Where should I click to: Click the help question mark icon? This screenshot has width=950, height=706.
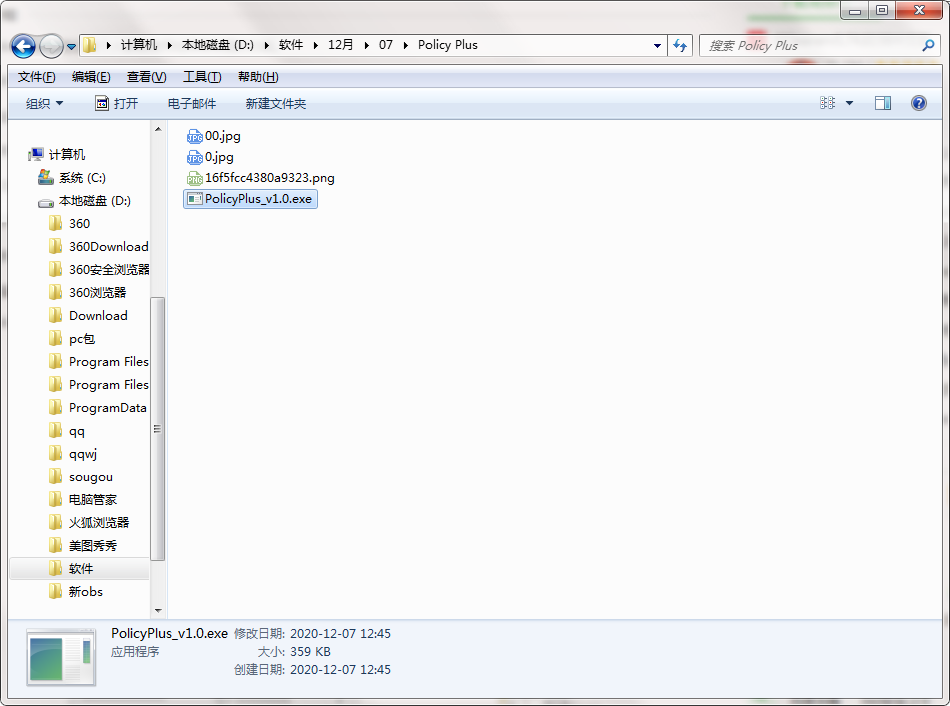pos(918,103)
